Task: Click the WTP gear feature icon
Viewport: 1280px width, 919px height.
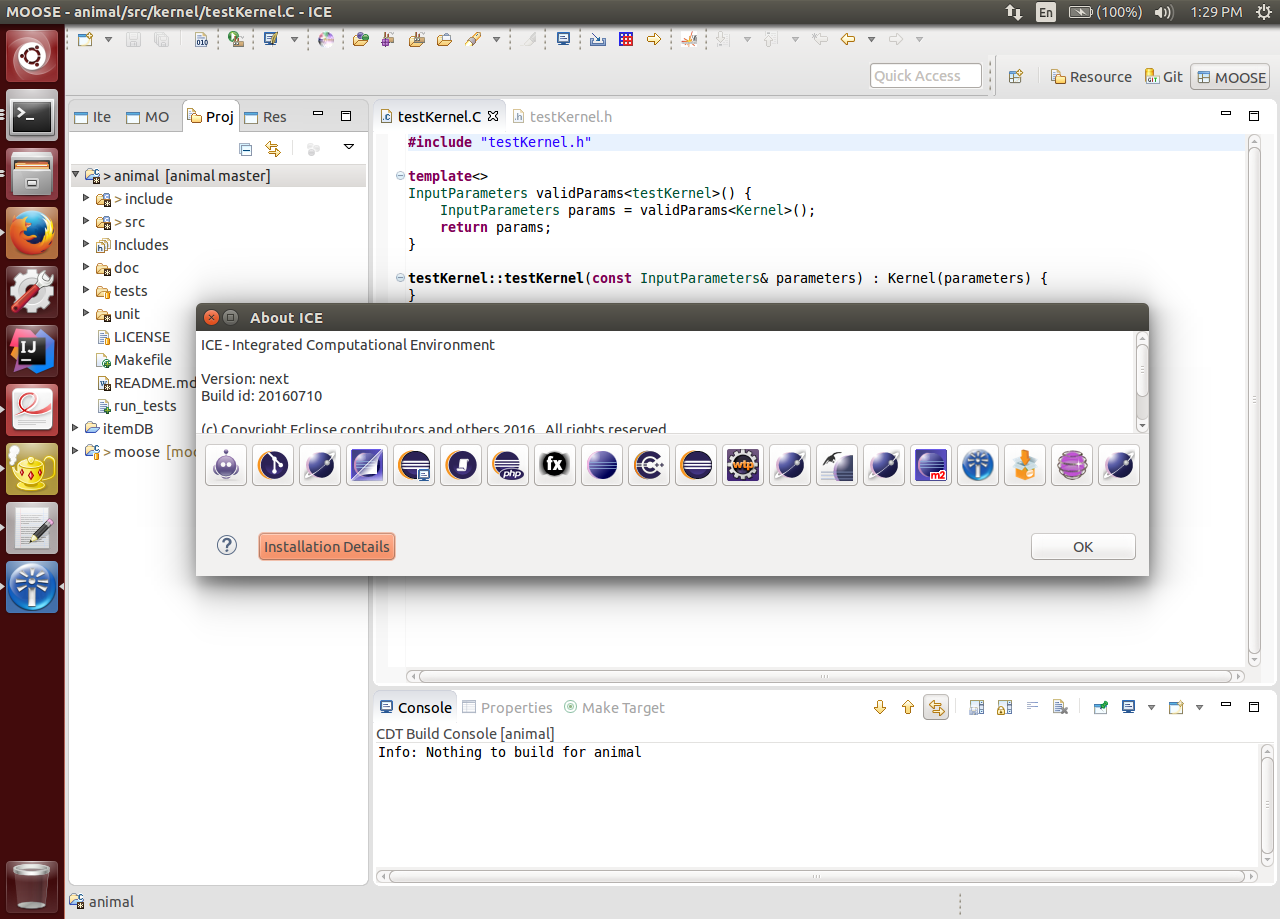Action: [x=743, y=465]
